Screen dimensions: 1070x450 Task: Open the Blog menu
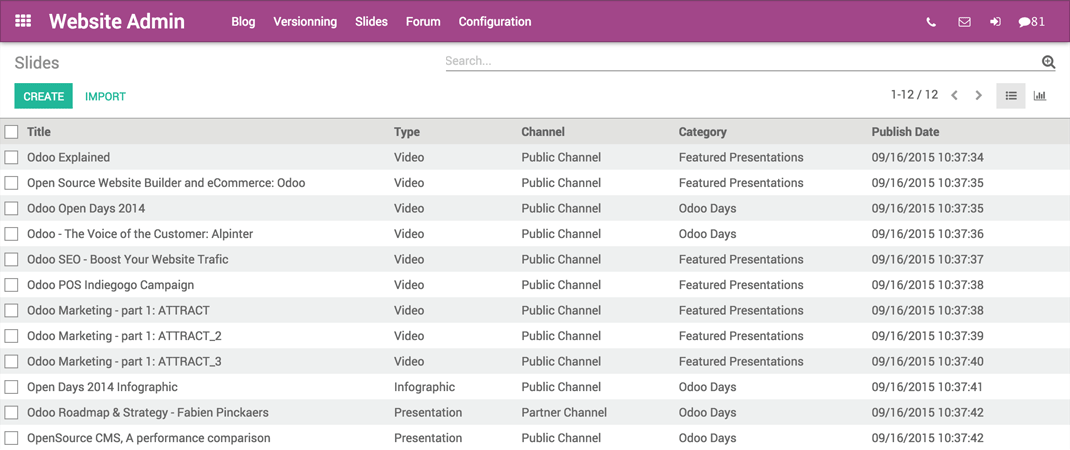[x=243, y=22]
